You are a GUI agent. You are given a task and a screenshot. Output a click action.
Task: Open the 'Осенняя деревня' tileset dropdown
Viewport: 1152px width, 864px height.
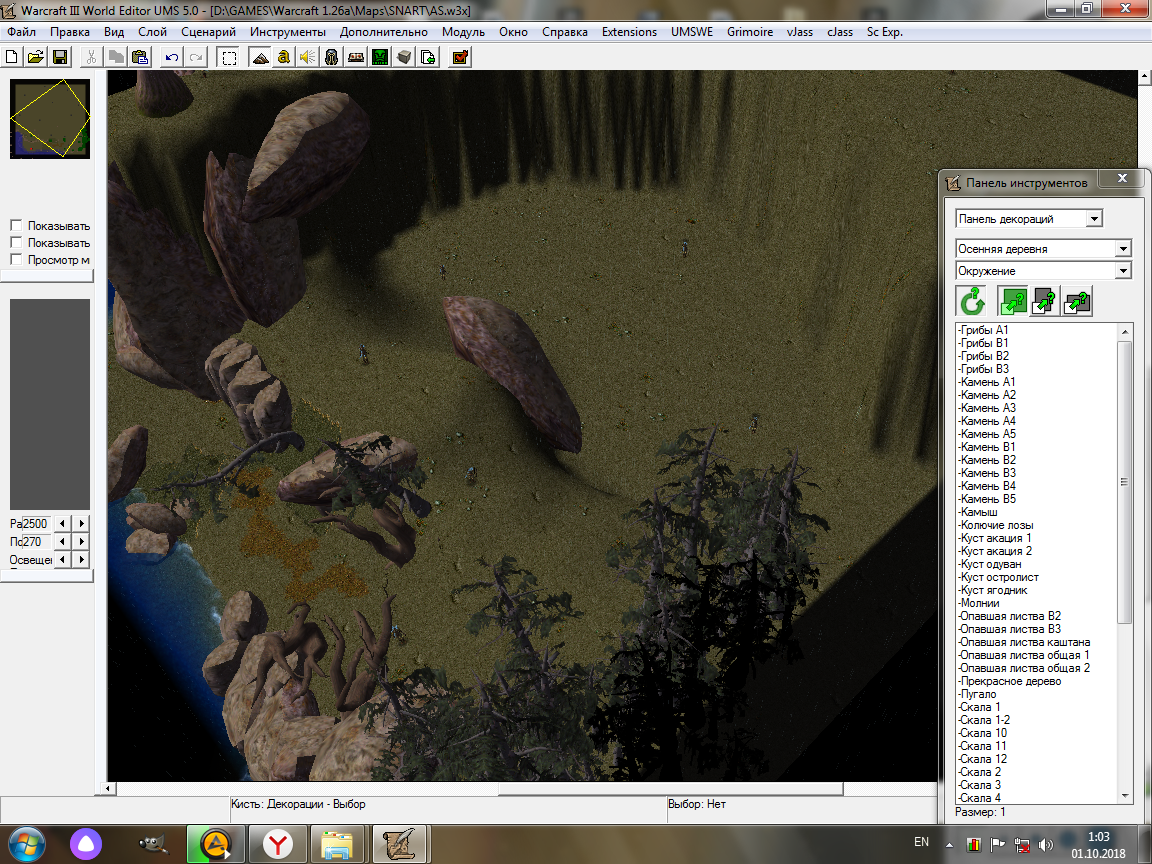(x=1123, y=249)
